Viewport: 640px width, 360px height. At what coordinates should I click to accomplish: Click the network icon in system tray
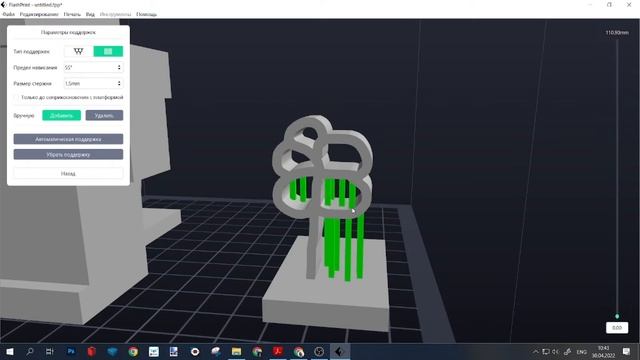pyautogui.click(x=546, y=351)
